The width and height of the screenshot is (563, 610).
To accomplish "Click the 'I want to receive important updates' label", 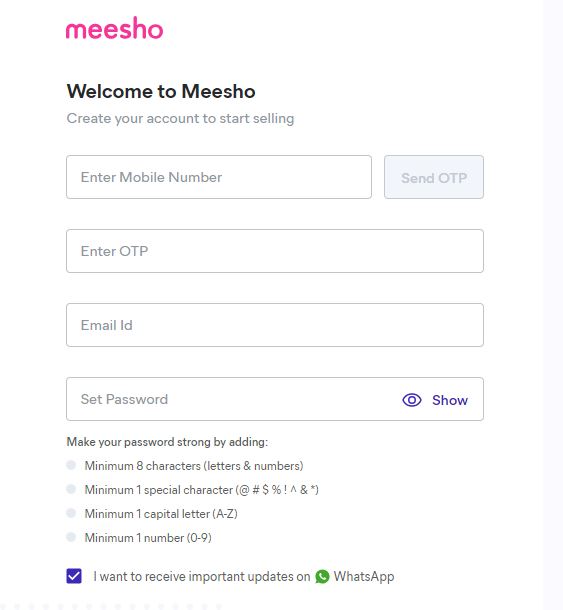I will 202,577.
